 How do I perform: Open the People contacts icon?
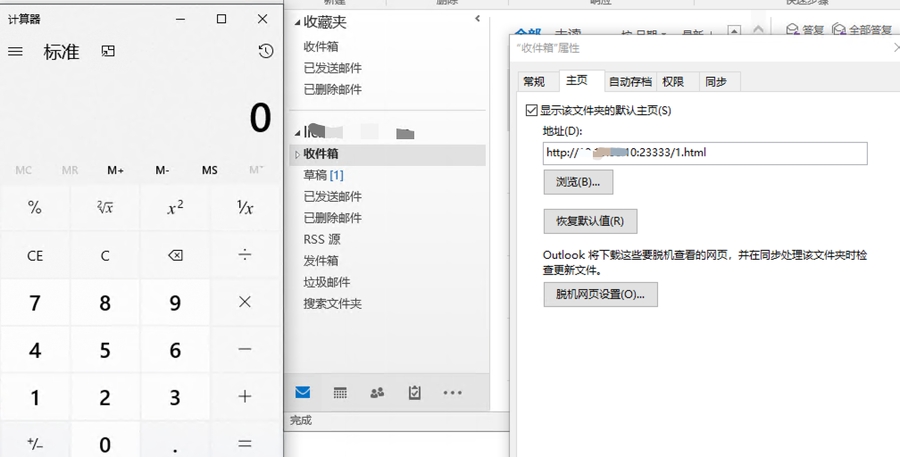tap(377, 393)
